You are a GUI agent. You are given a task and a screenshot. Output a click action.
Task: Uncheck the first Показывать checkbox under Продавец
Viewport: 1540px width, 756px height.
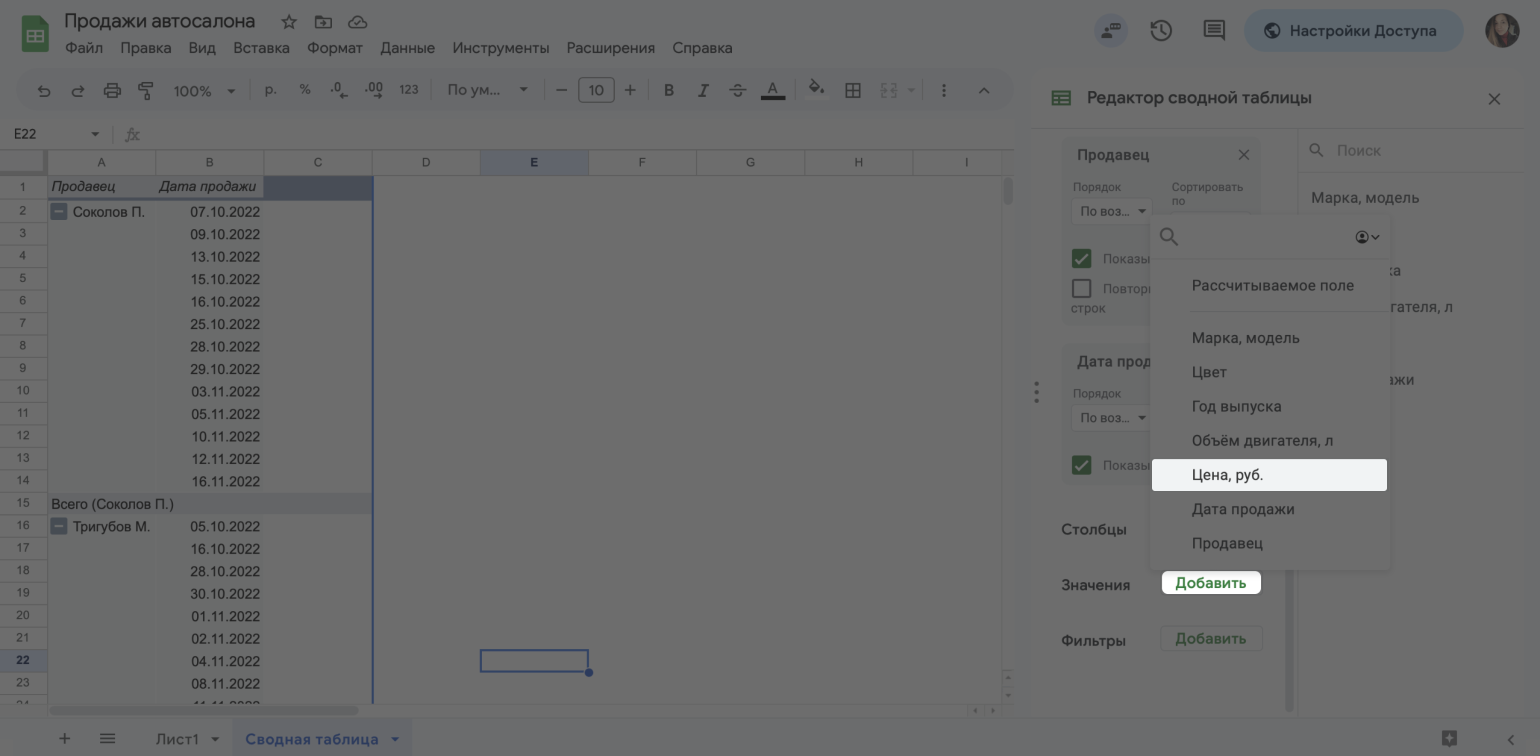1081,259
